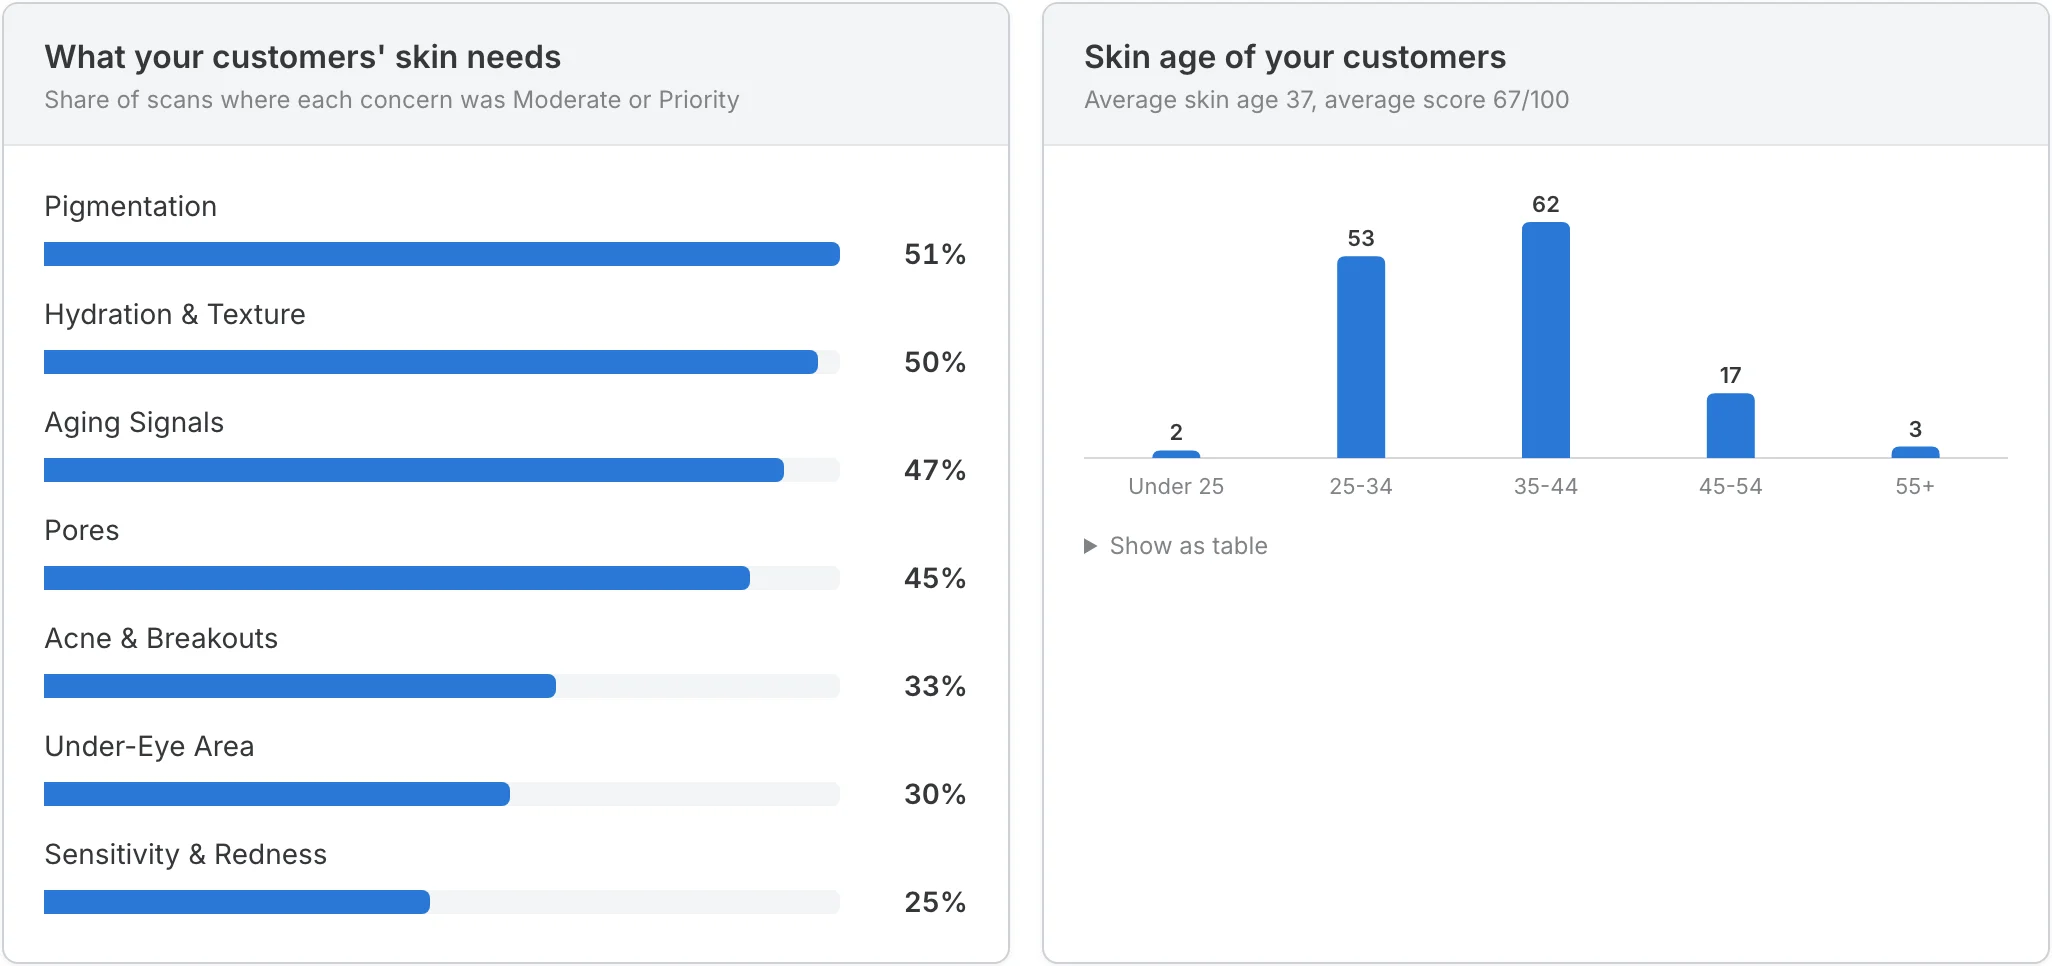Viewport: 2052px width, 966px height.
Task: Select the Skin age of your customers heading
Action: tap(1295, 57)
